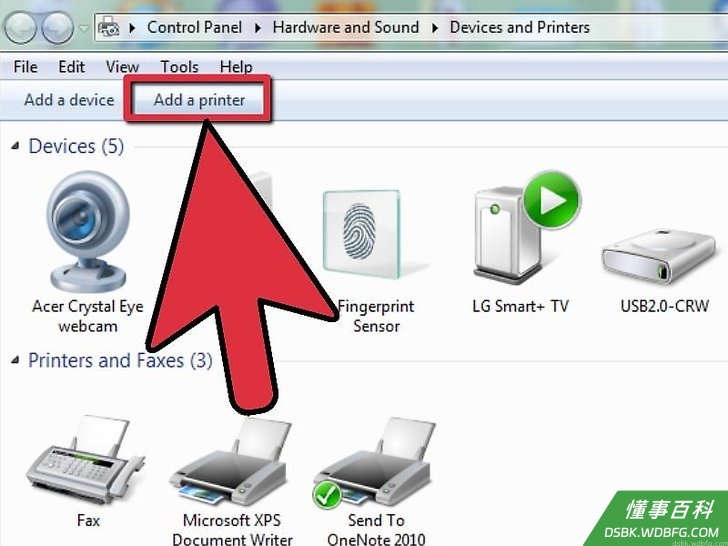Expand the breadcrumb arrow before Control Panel
The image size is (728, 546).
[133, 27]
